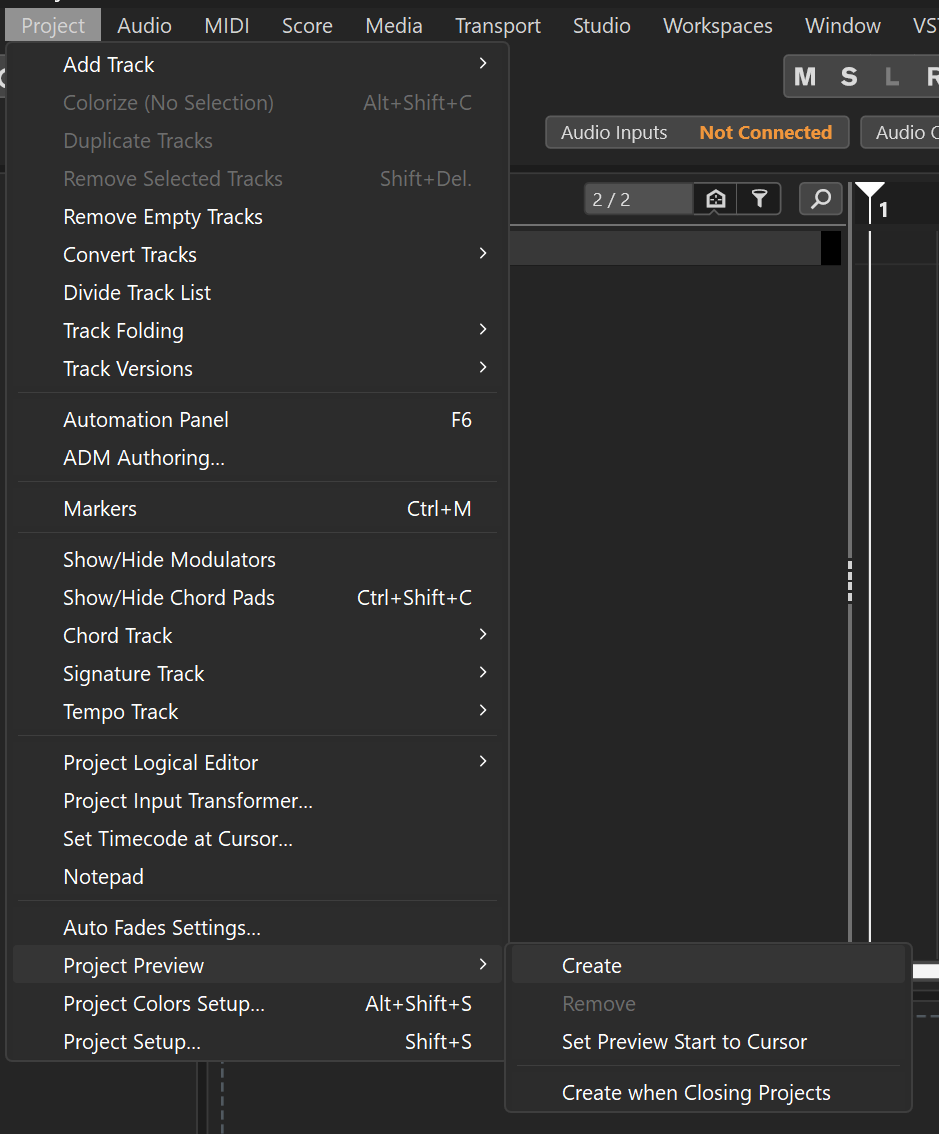Viewport: 939px width, 1134px height.
Task: Enable Create when Closing Projects option
Action: (696, 1093)
